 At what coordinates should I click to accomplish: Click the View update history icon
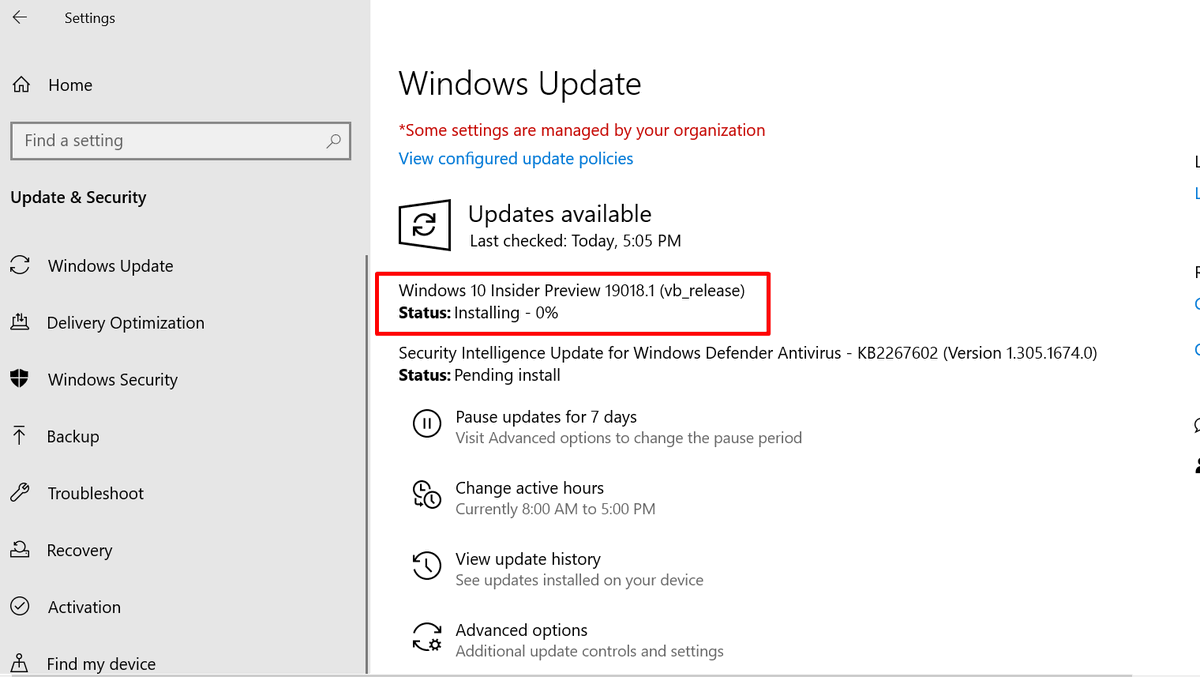coord(427,566)
